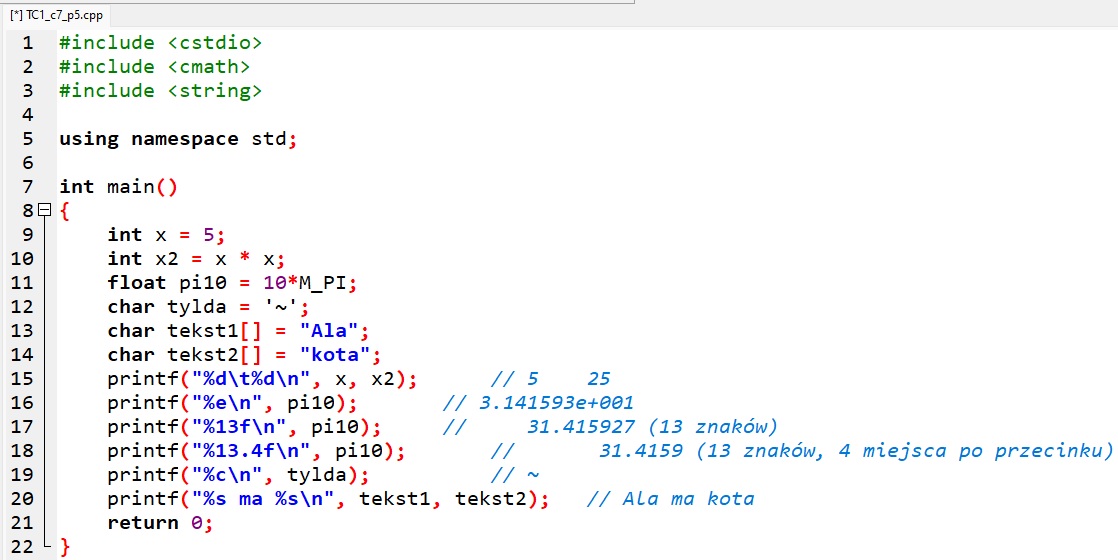The image size is (1118, 560).
Task: Click the closing brace on line 22
Action: click(x=66, y=547)
